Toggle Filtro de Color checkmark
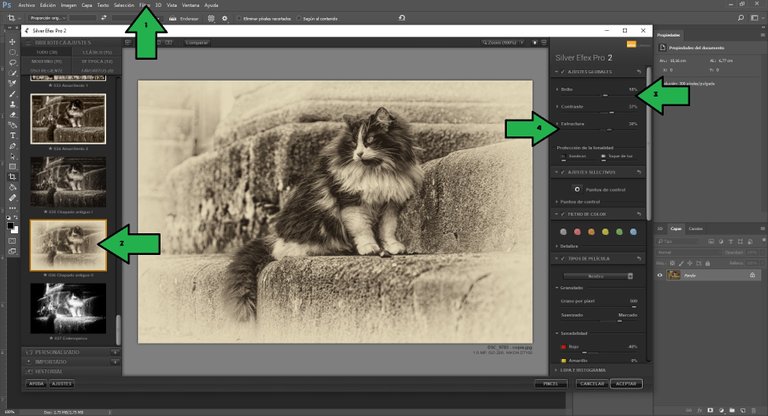This screenshot has width=768, height=416. pyautogui.click(x=563, y=214)
